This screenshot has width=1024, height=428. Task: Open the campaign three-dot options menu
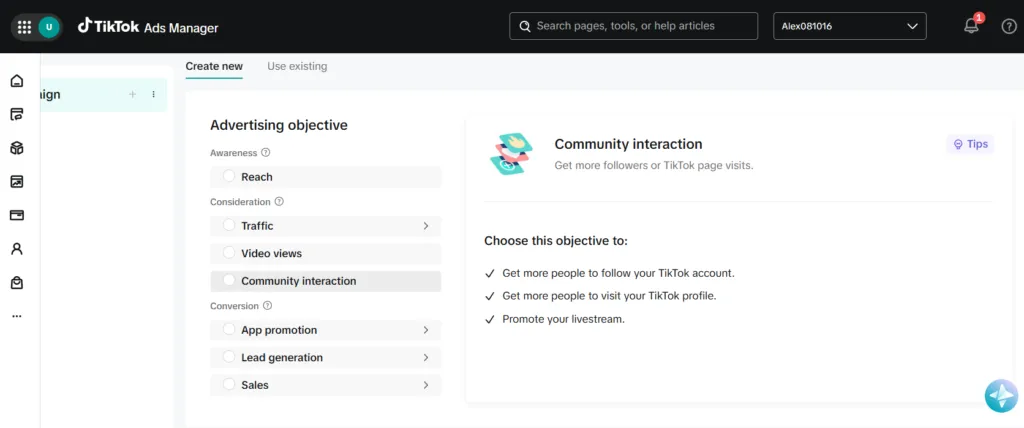click(x=153, y=94)
